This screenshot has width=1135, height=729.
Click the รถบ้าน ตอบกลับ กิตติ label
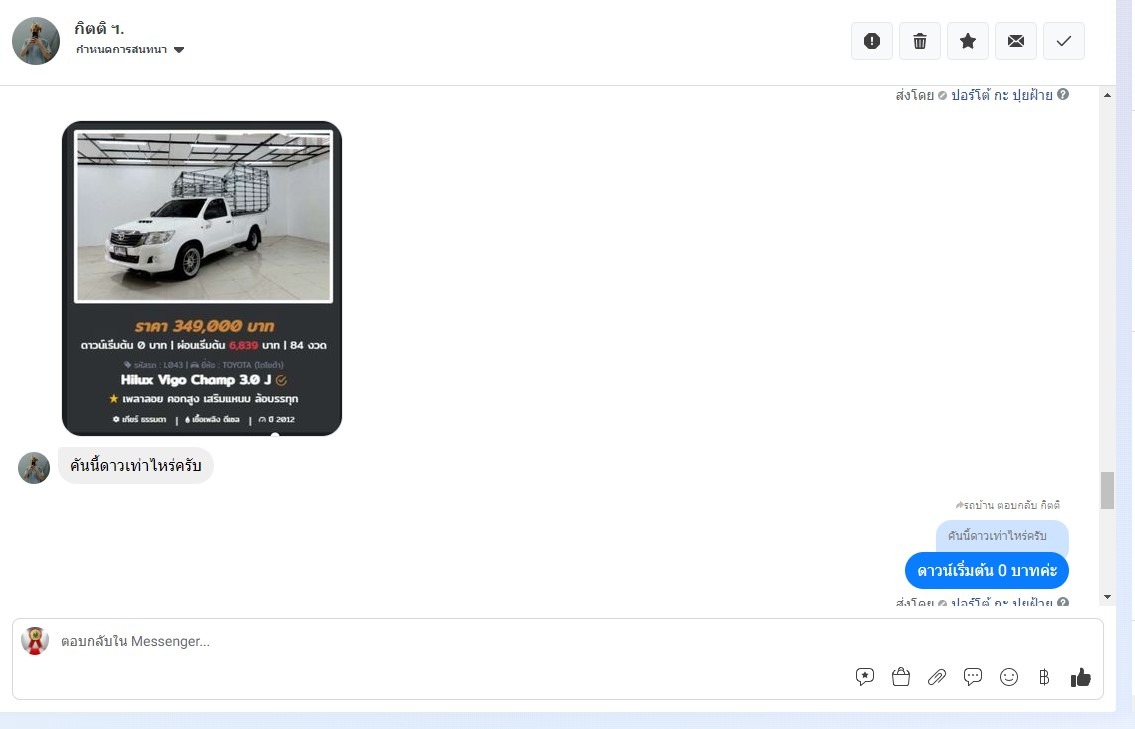click(x=1008, y=505)
